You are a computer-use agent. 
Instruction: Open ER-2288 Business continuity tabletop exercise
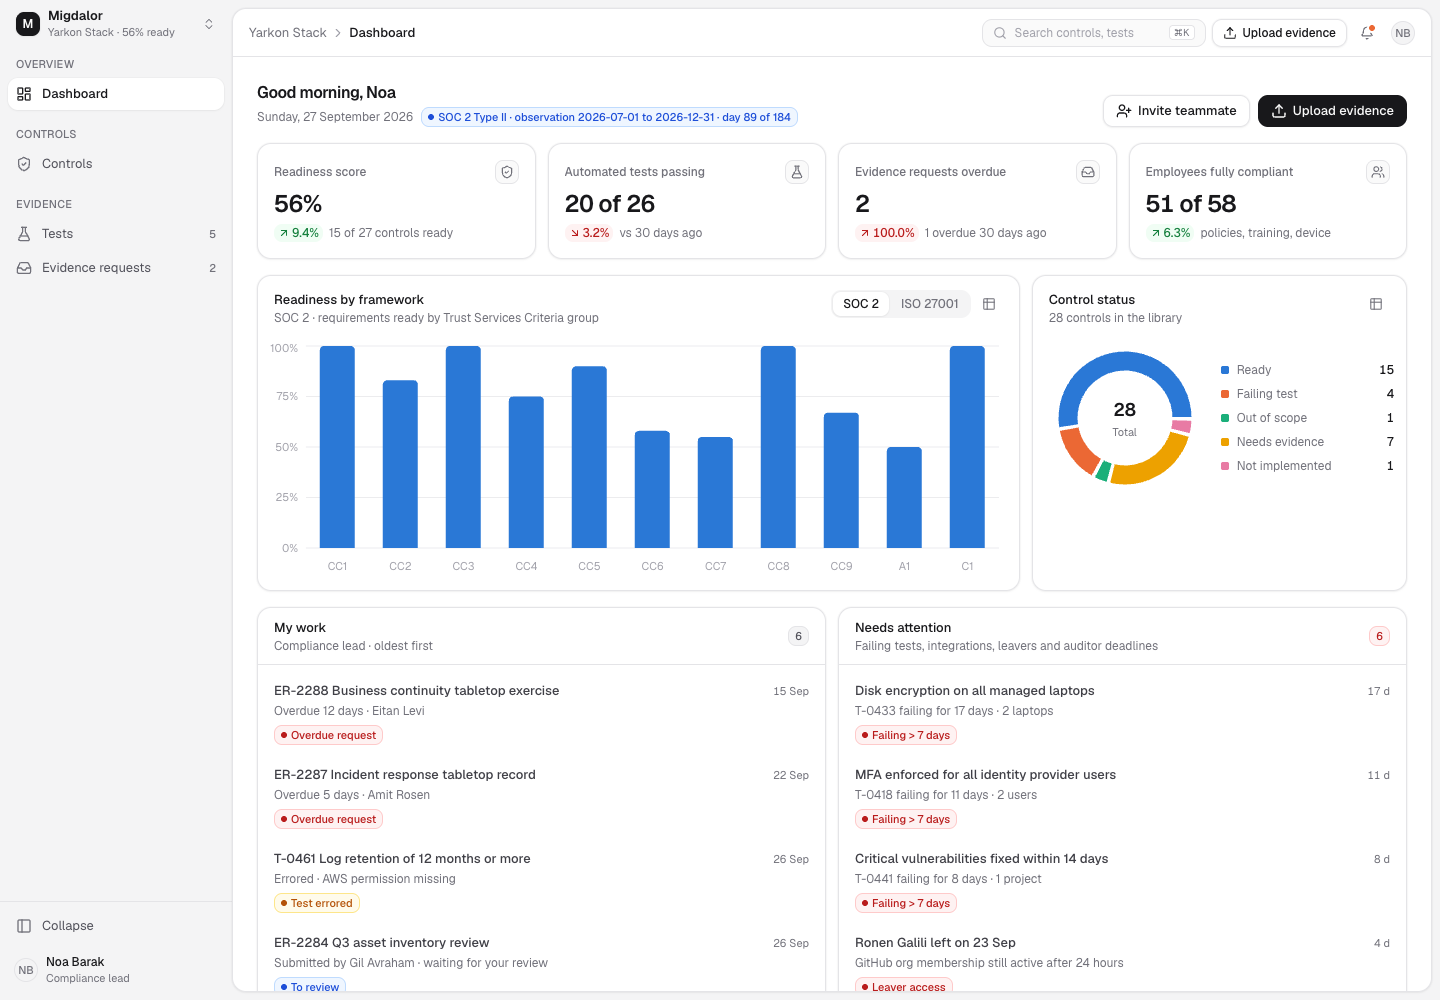click(541, 712)
